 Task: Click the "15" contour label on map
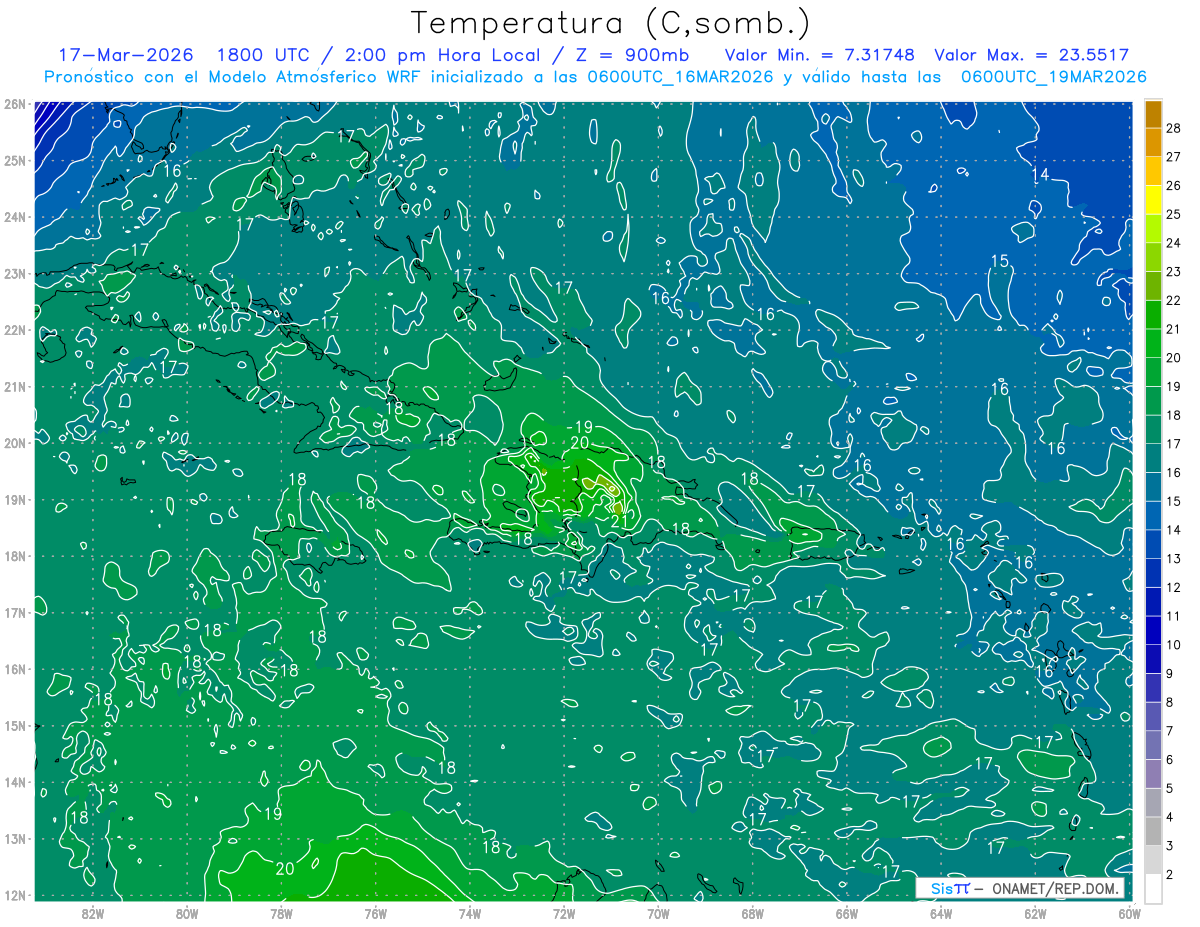[x=999, y=261]
